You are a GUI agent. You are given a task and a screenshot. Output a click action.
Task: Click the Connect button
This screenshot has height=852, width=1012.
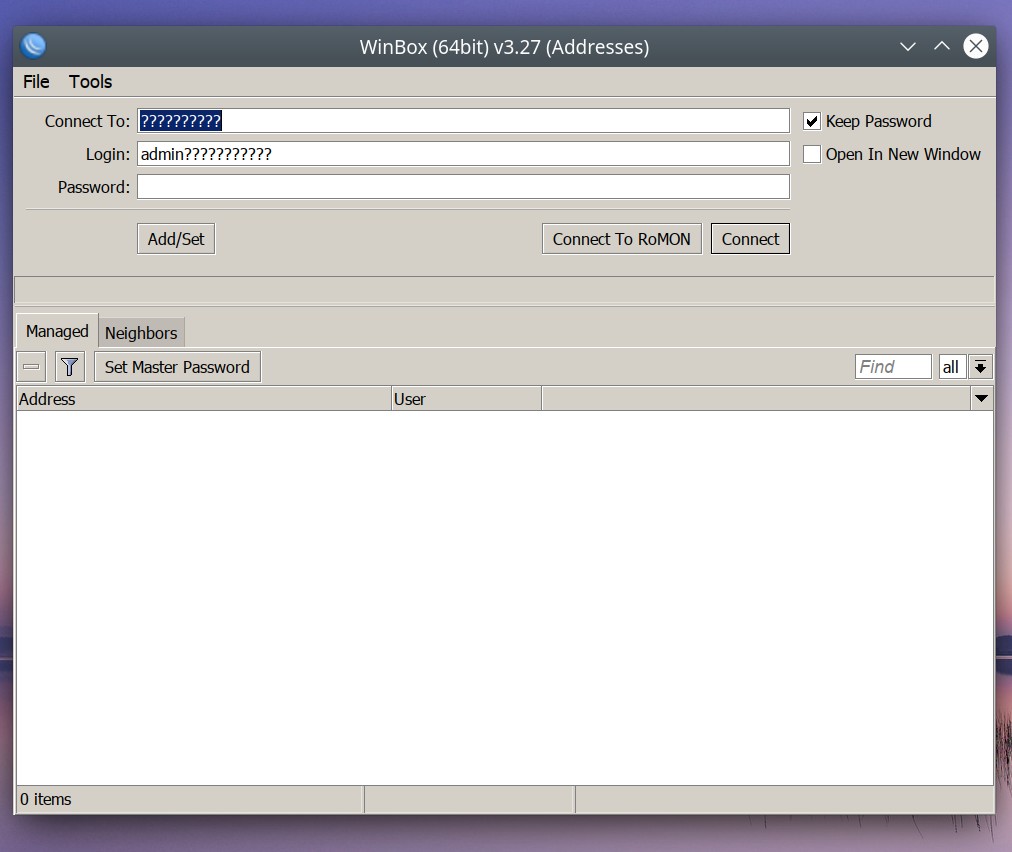pos(750,239)
